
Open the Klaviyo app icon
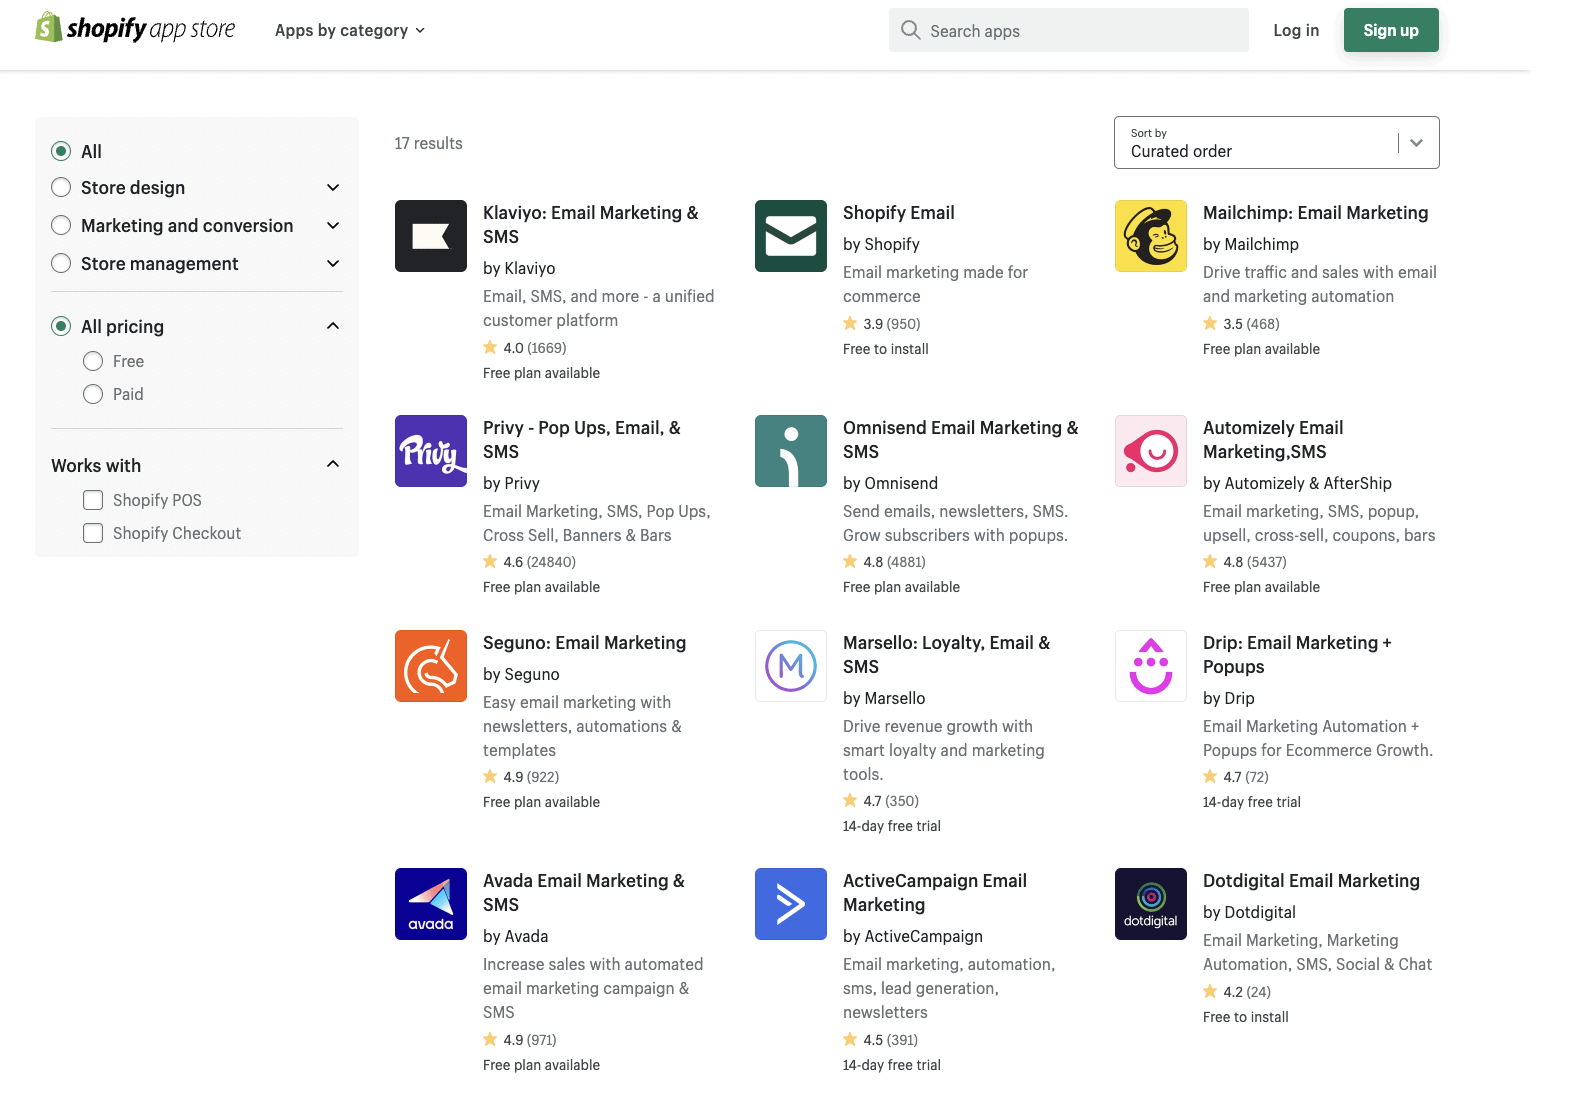(431, 236)
